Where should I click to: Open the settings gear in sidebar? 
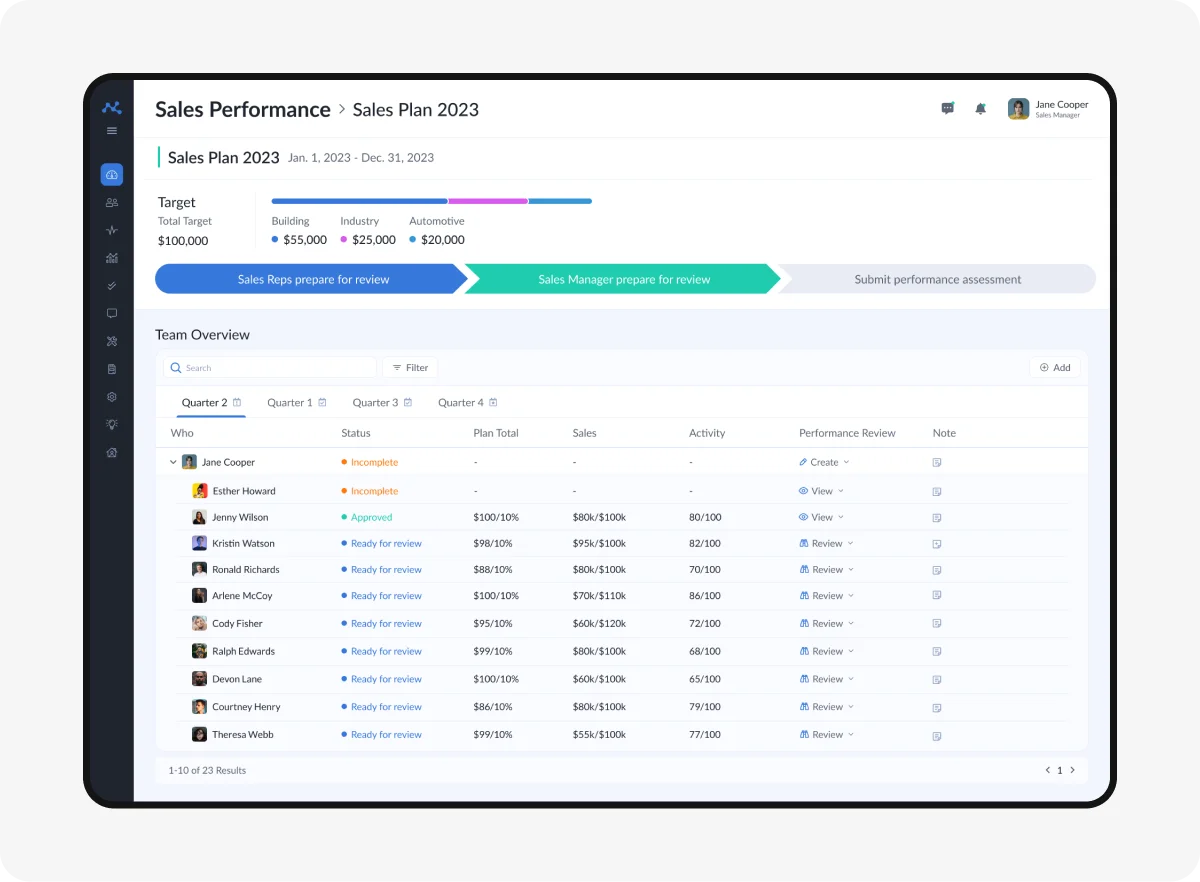(111, 397)
